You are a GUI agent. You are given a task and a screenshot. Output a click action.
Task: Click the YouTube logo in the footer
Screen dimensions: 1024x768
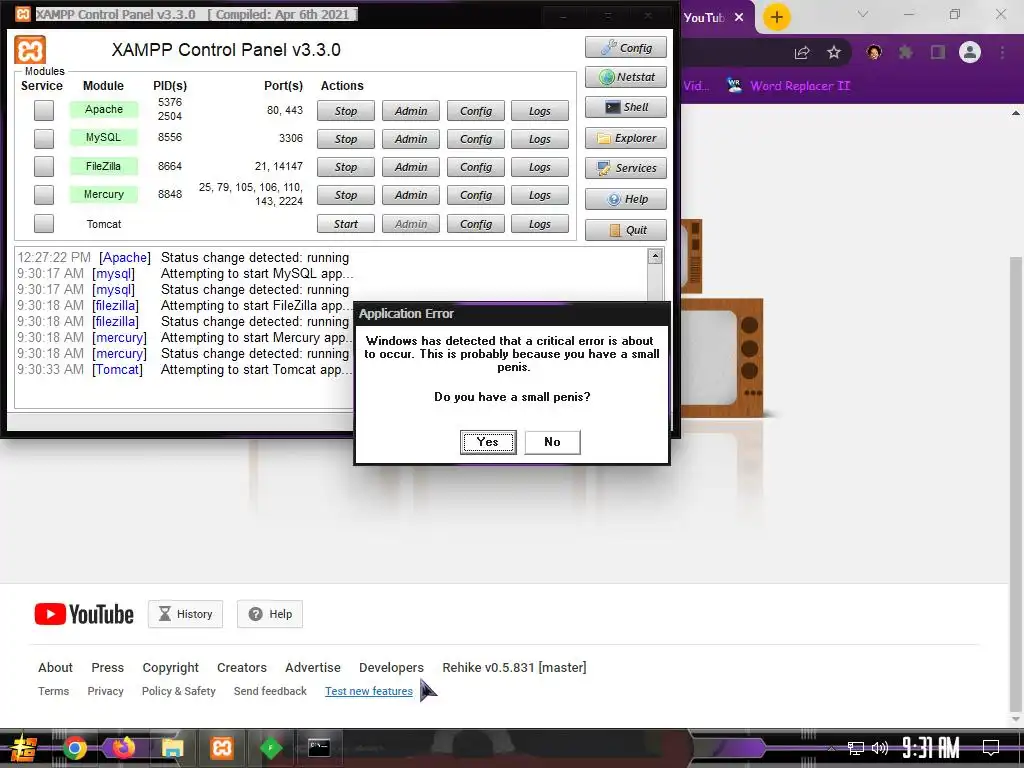point(84,614)
